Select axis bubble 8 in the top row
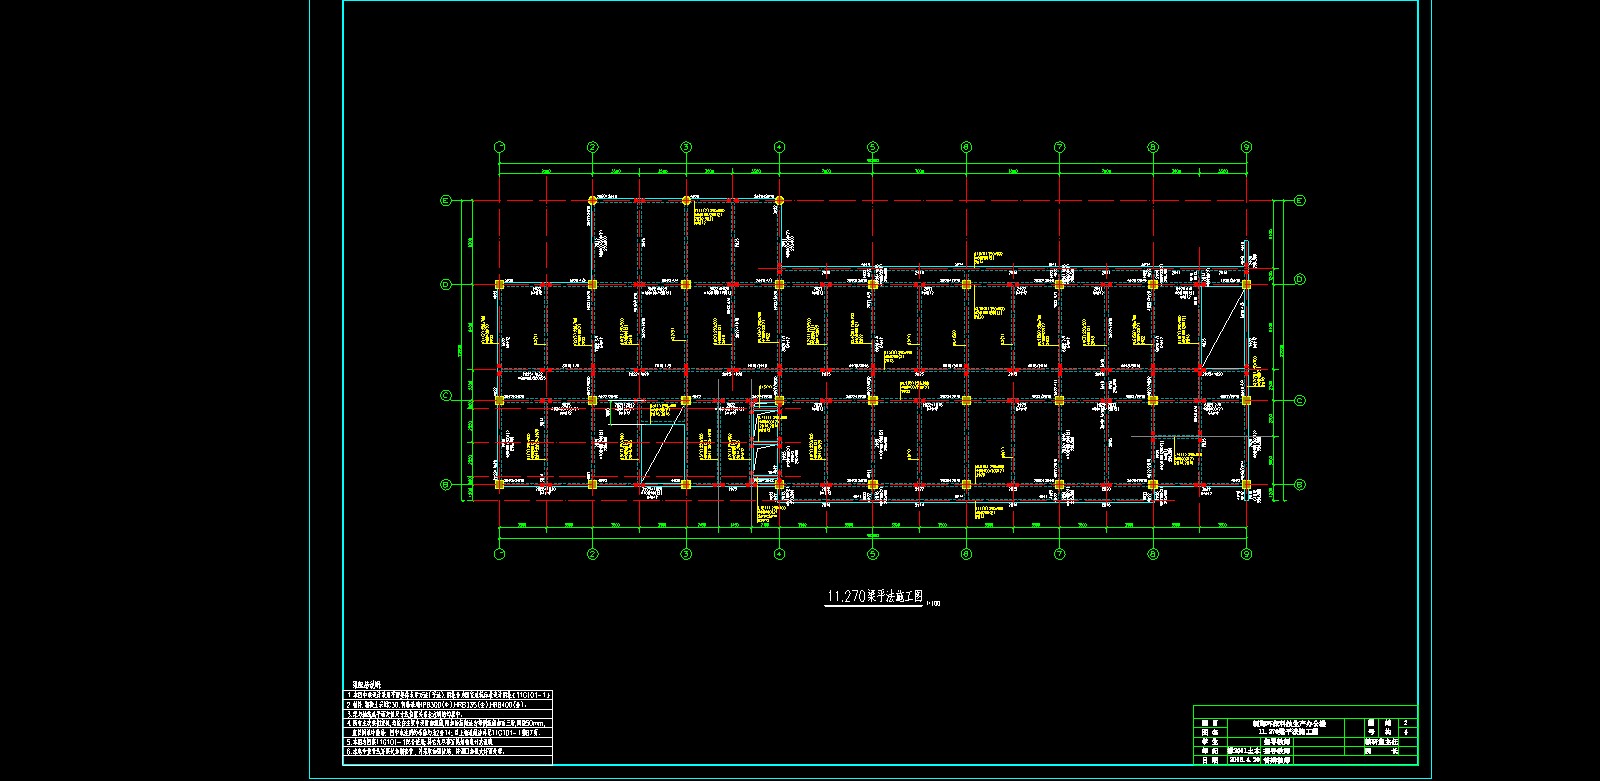 (1153, 147)
